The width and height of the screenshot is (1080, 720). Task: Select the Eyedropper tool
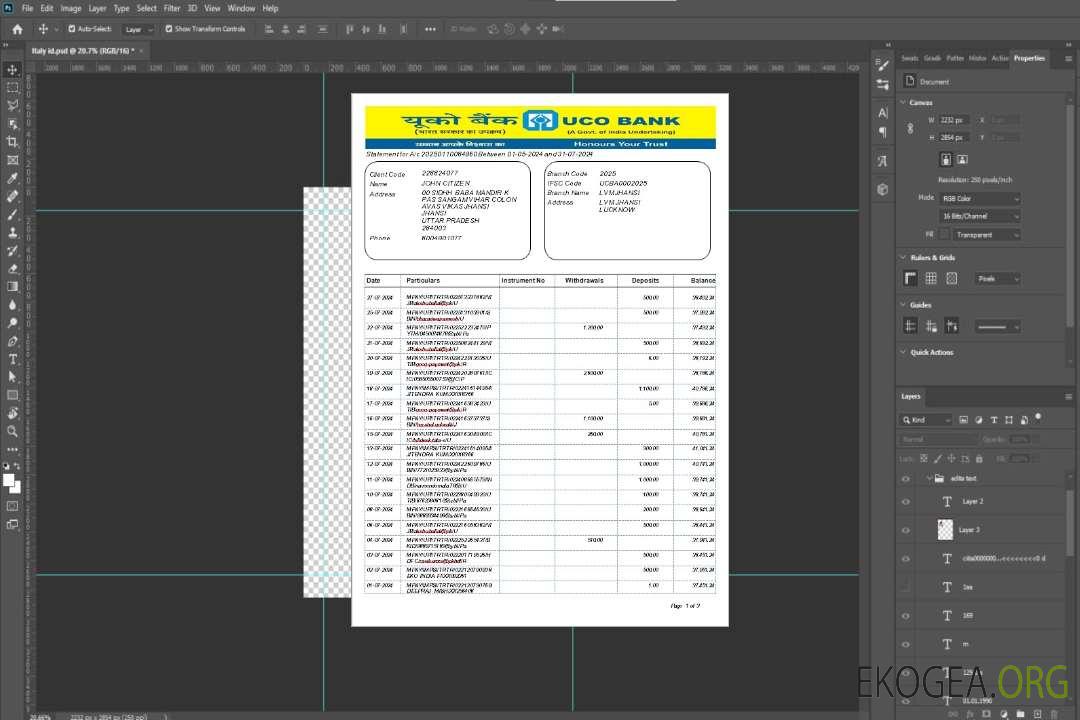tap(12, 178)
